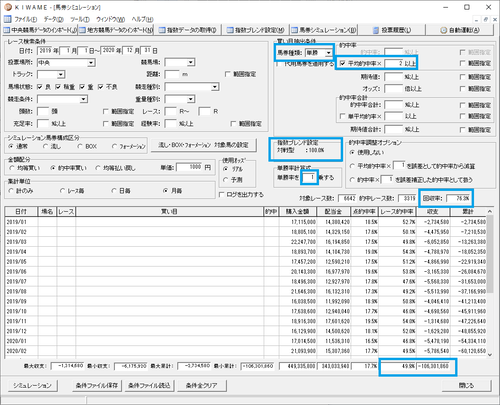Open 指数データの取得 from the toolbar

(187, 30)
